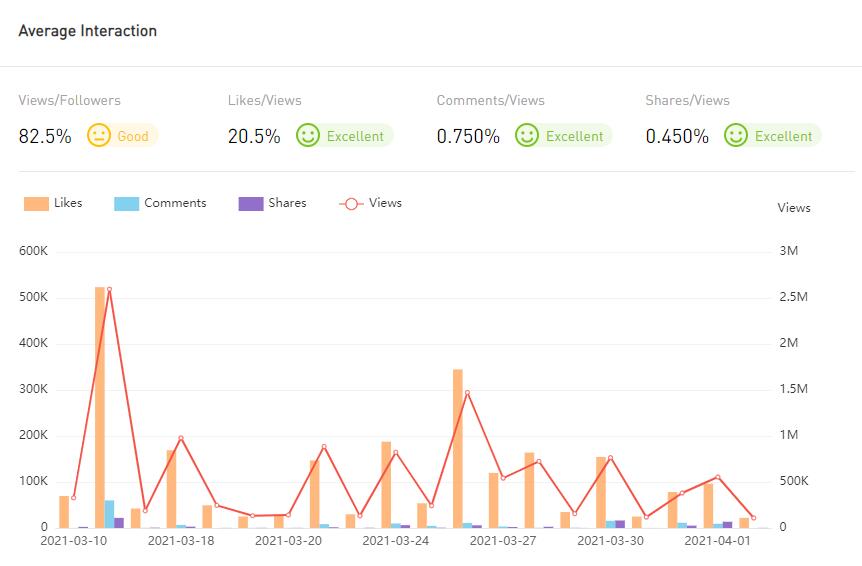The image size is (862, 566).
Task: Click the Likes/Views 20.5% value
Action: coord(254,137)
